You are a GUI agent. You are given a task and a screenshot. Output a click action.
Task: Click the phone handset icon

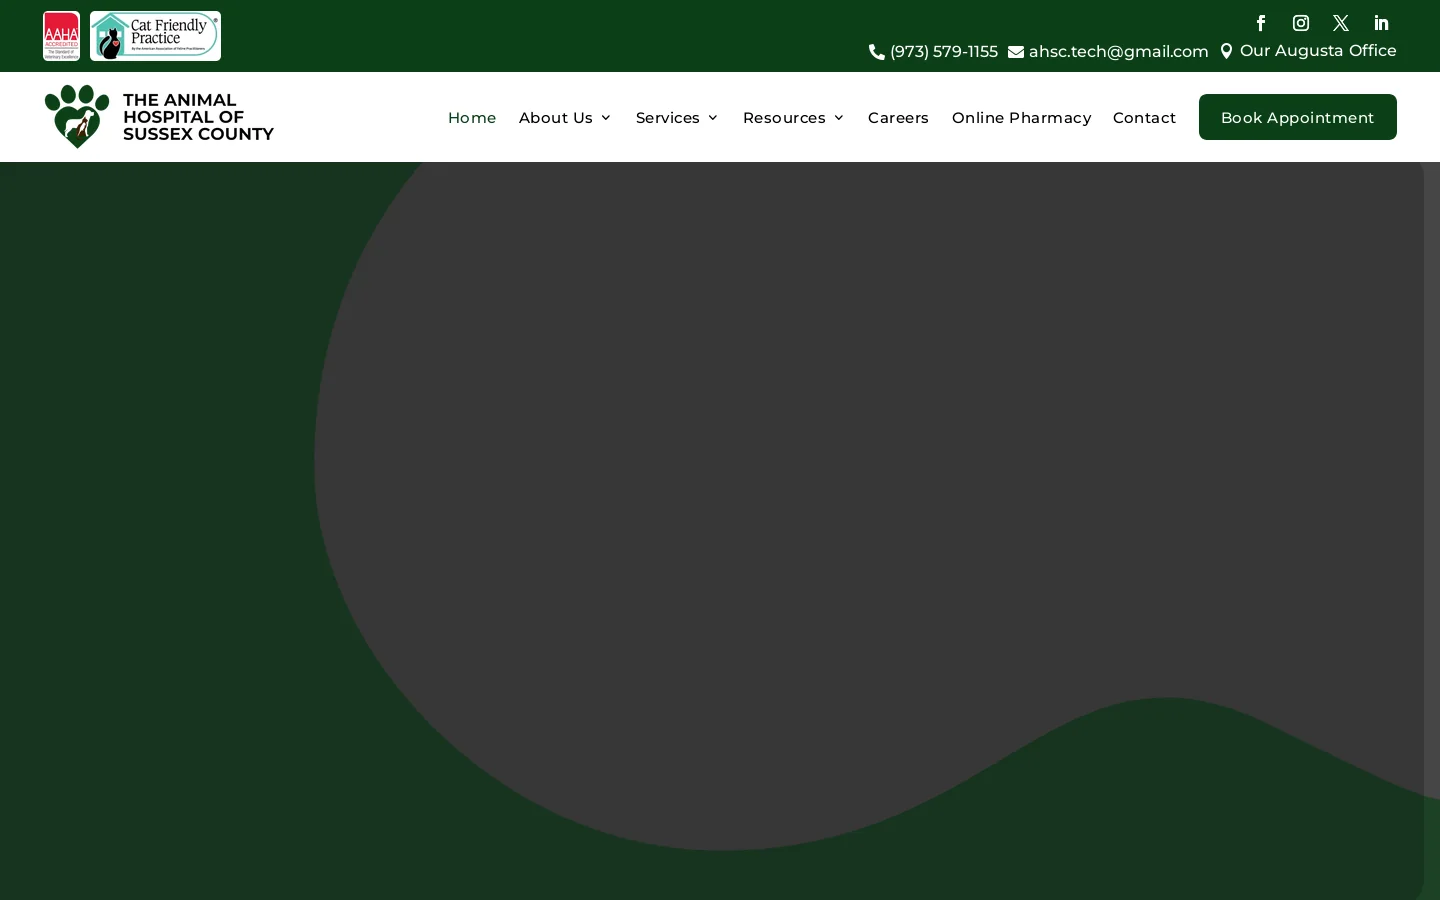click(877, 52)
